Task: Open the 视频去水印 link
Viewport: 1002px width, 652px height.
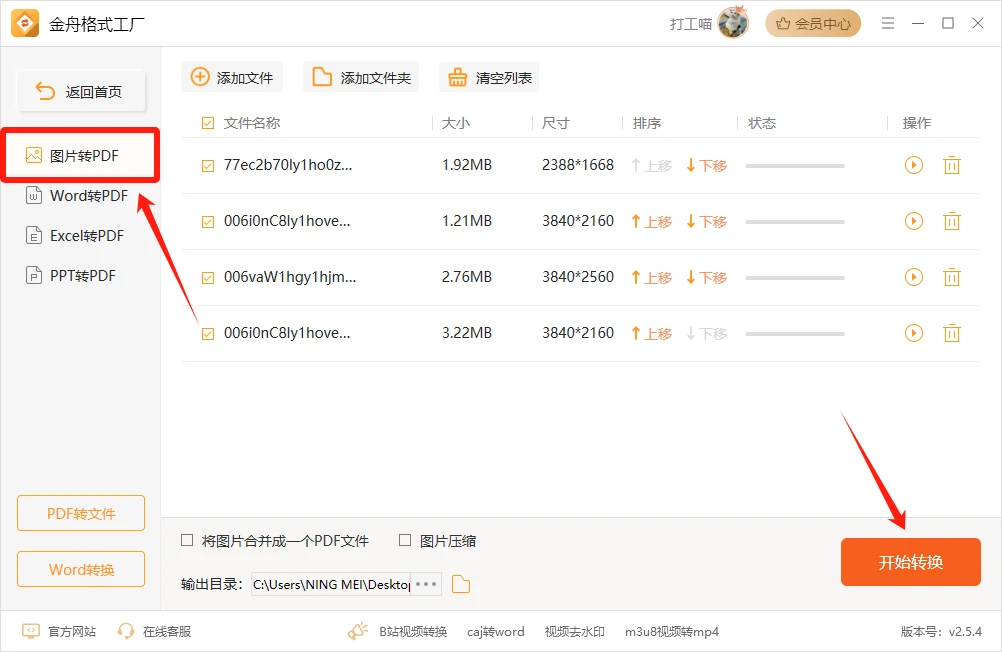Action: [574, 632]
